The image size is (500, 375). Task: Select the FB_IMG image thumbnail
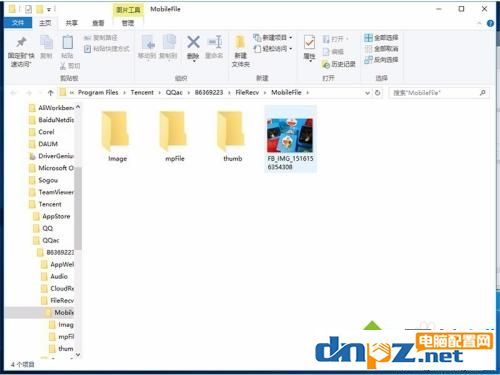[x=290, y=136]
